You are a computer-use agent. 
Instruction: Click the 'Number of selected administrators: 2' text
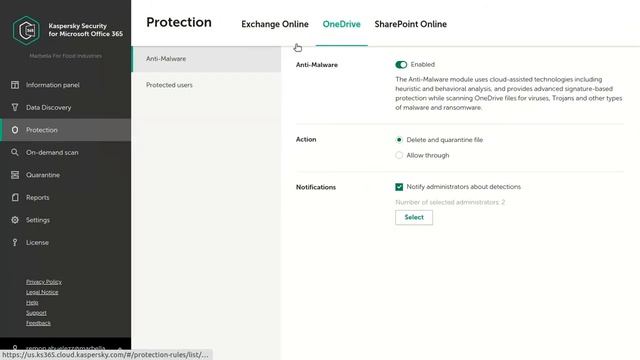pos(450,202)
